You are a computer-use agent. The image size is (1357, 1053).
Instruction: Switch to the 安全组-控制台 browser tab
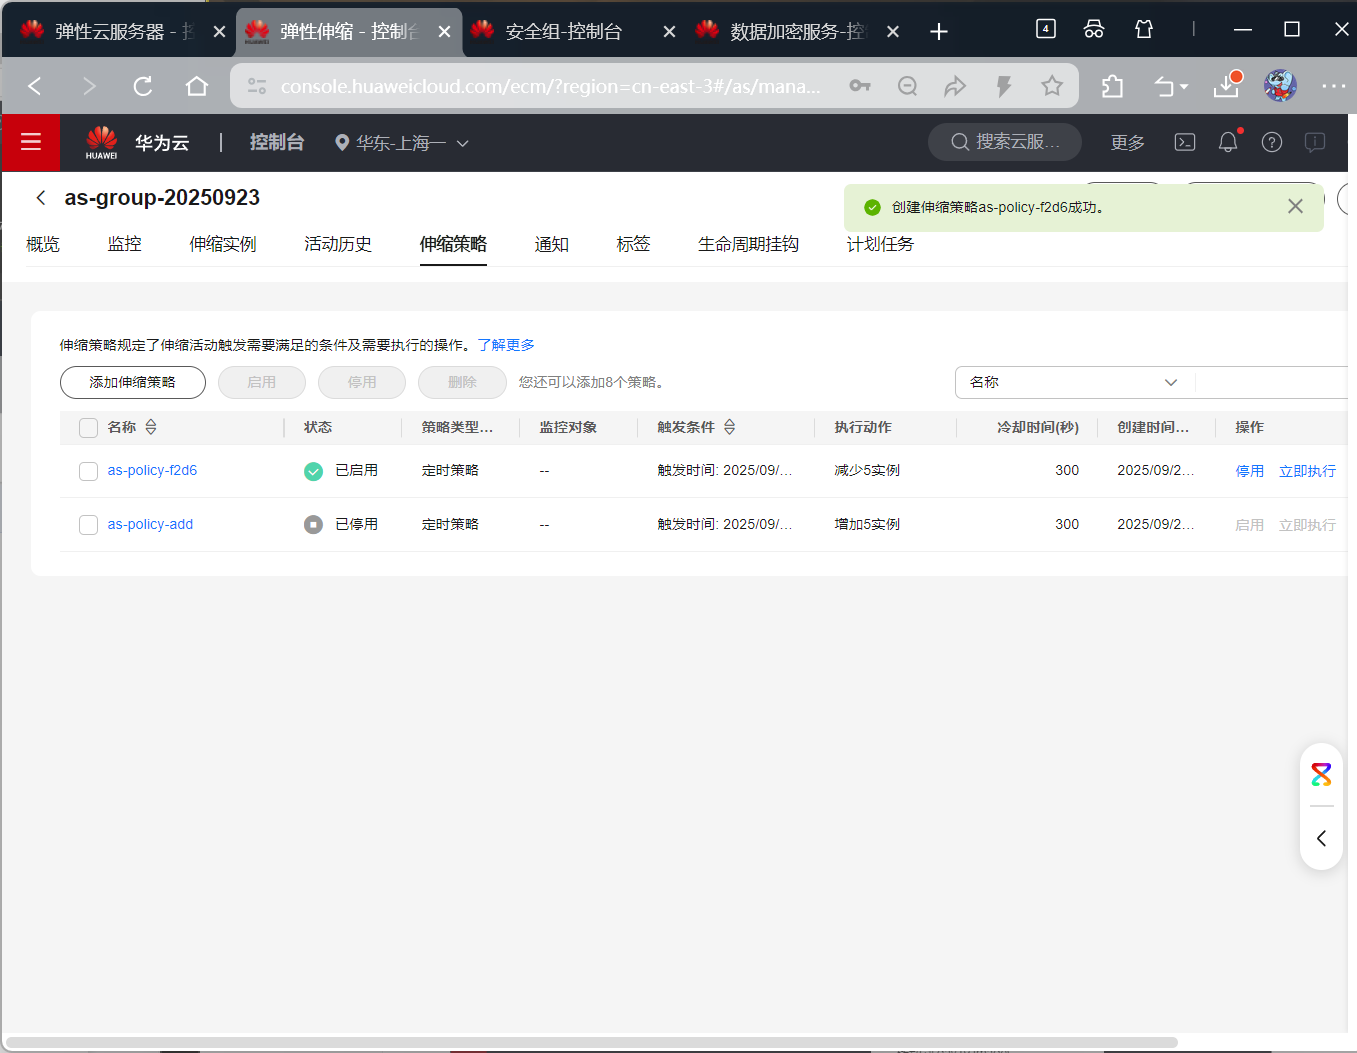[x=572, y=32]
